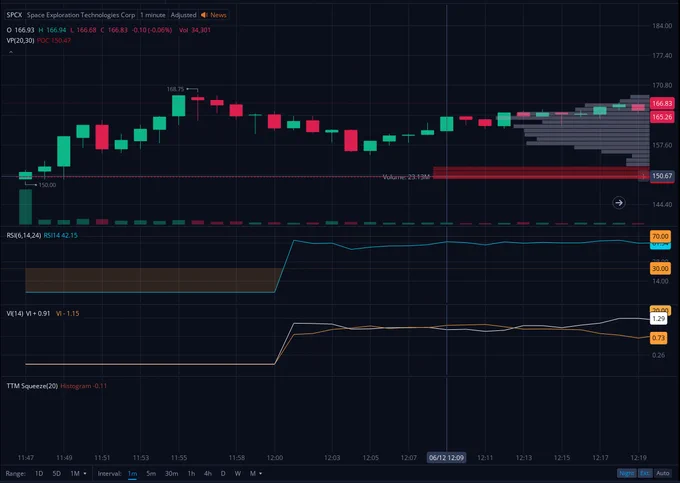Jump to latest bar with circled arrow
The image size is (680, 483).
pos(619,202)
